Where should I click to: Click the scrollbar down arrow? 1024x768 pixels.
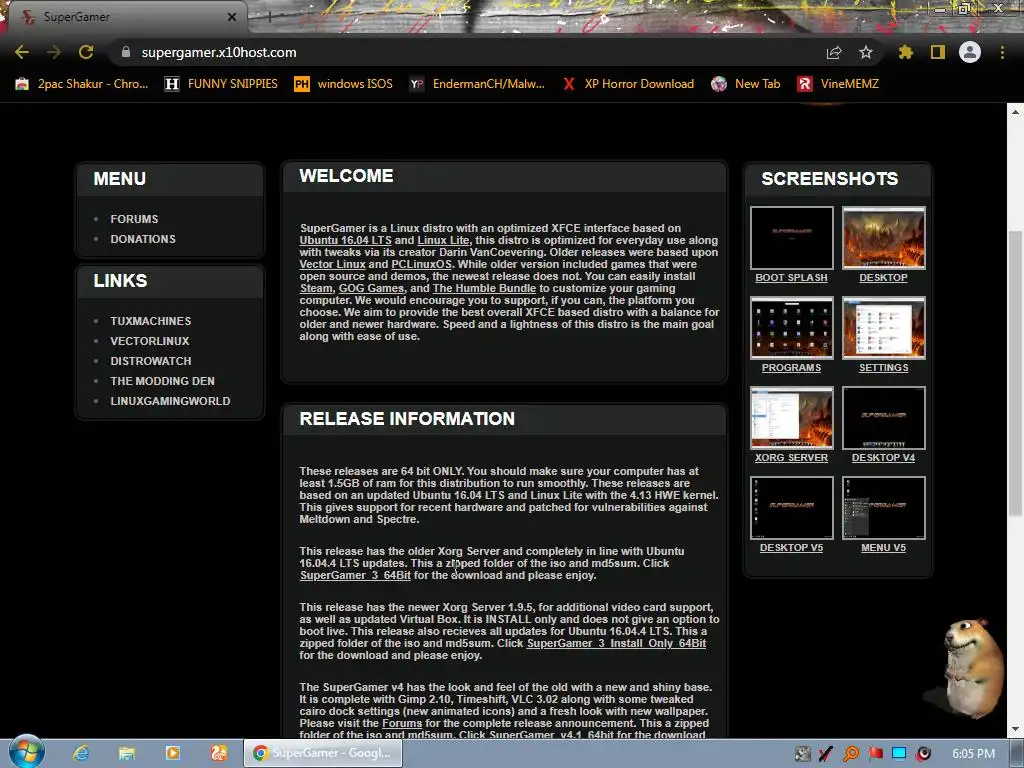[x=1015, y=729]
